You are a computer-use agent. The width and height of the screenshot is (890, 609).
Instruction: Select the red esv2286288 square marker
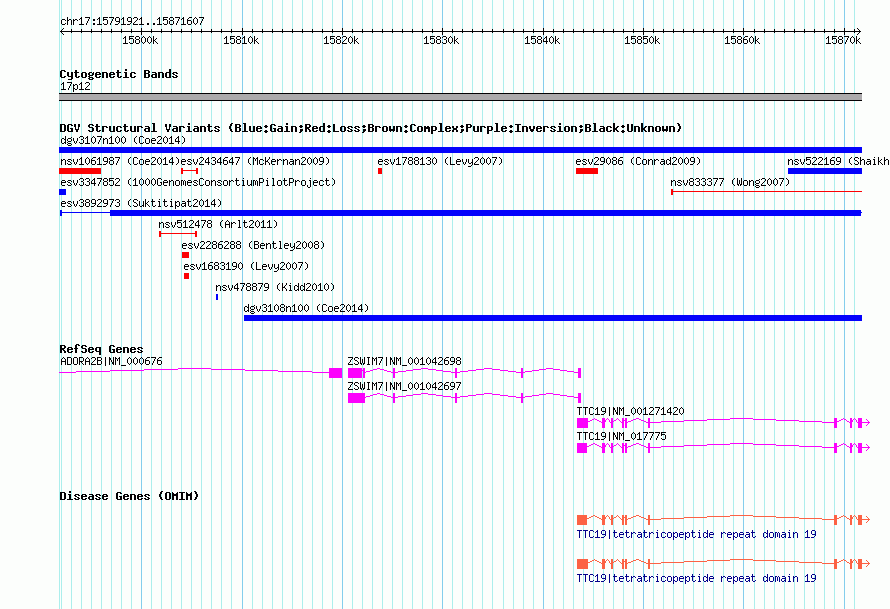point(185,255)
